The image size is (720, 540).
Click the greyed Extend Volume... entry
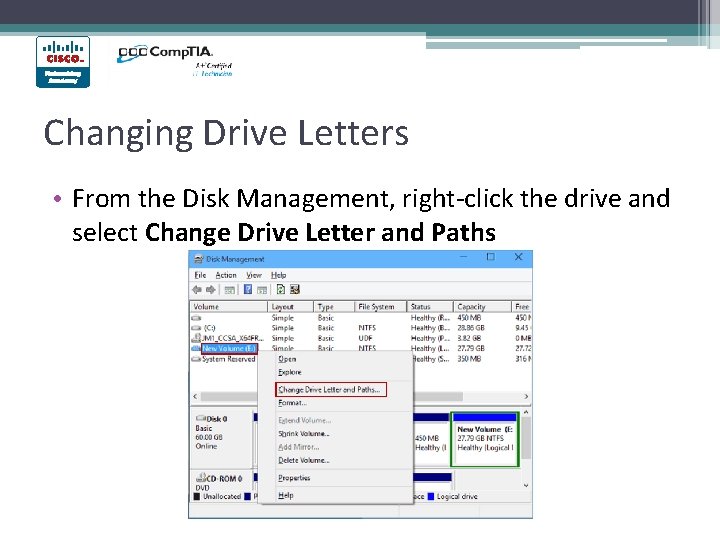[335, 420]
